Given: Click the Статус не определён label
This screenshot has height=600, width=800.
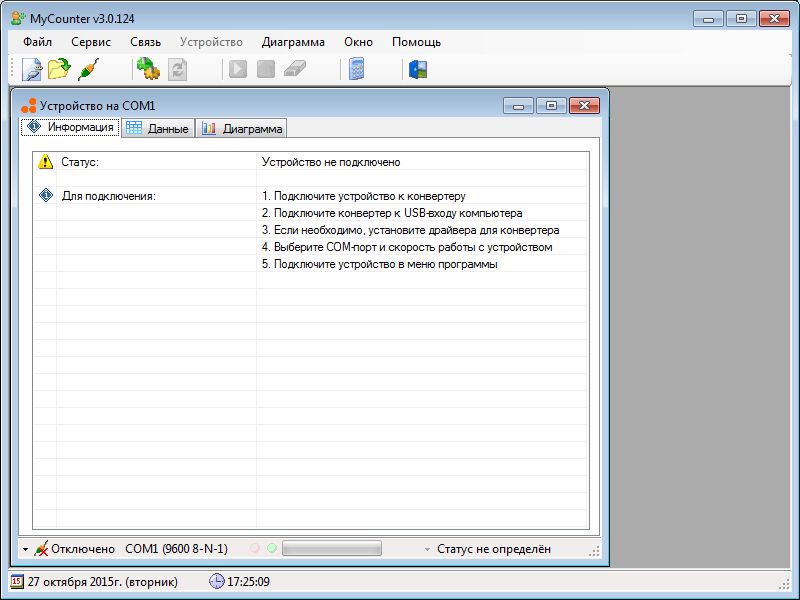Looking at the screenshot, I should pyautogui.click(x=494, y=549).
